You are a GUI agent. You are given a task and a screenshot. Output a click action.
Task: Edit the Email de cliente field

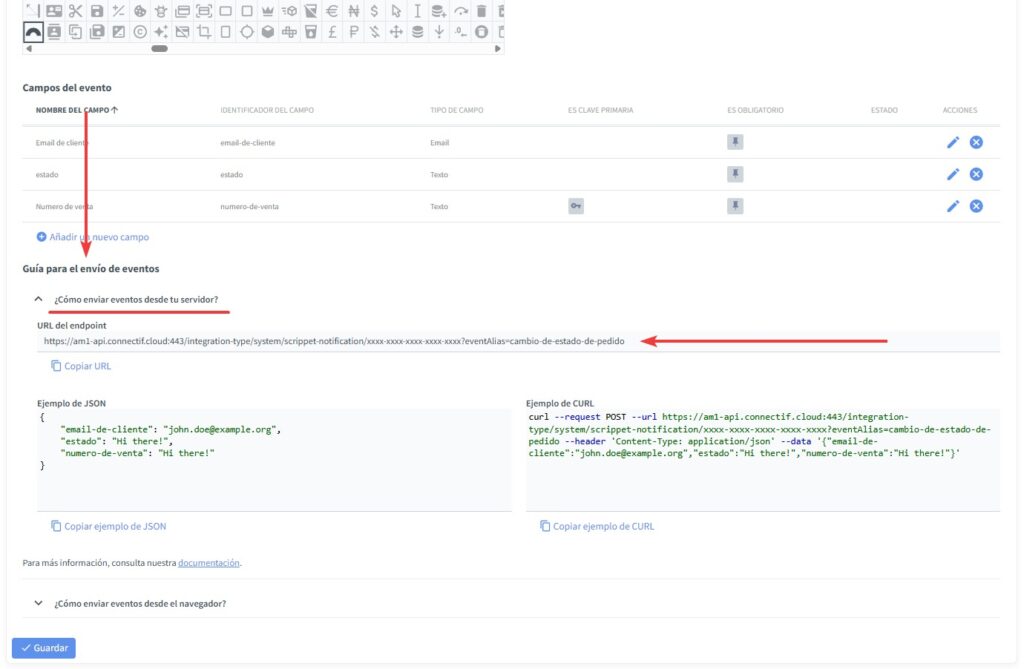(x=953, y=142)
